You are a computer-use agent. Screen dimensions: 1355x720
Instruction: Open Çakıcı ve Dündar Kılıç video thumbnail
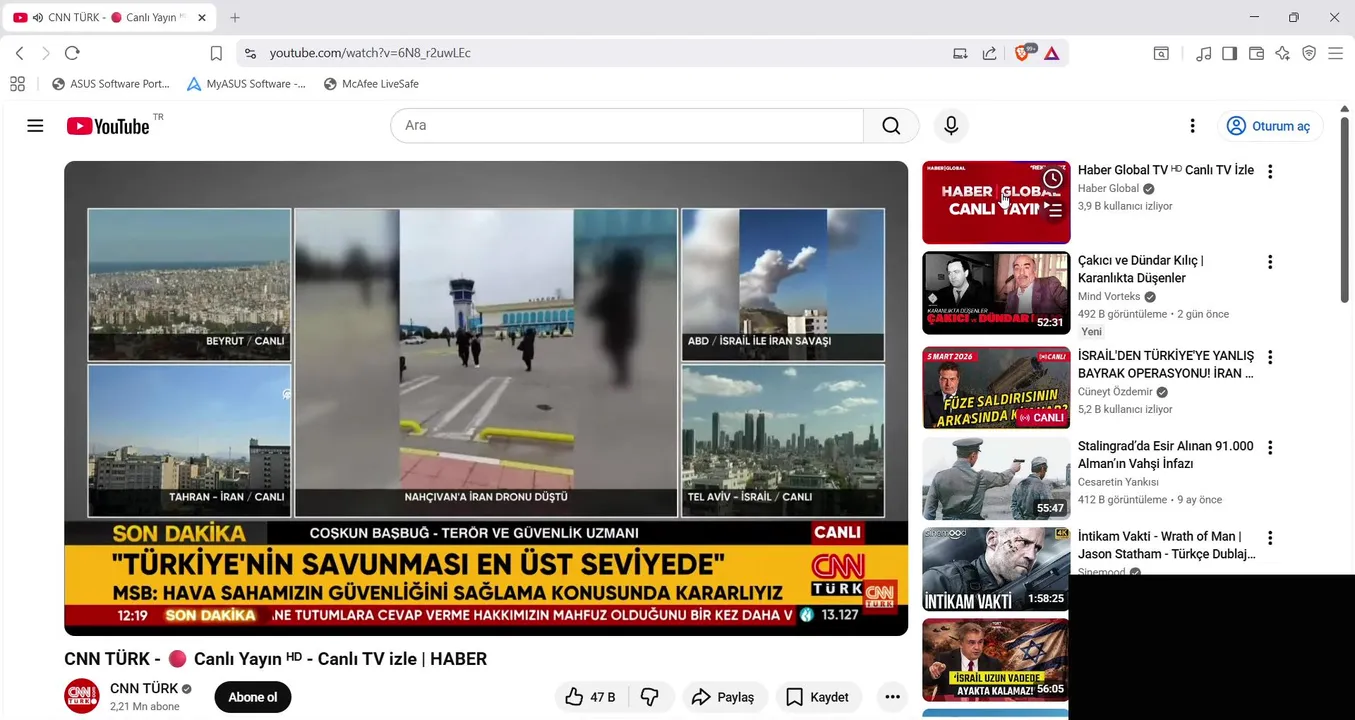click(x=996, y=293)
